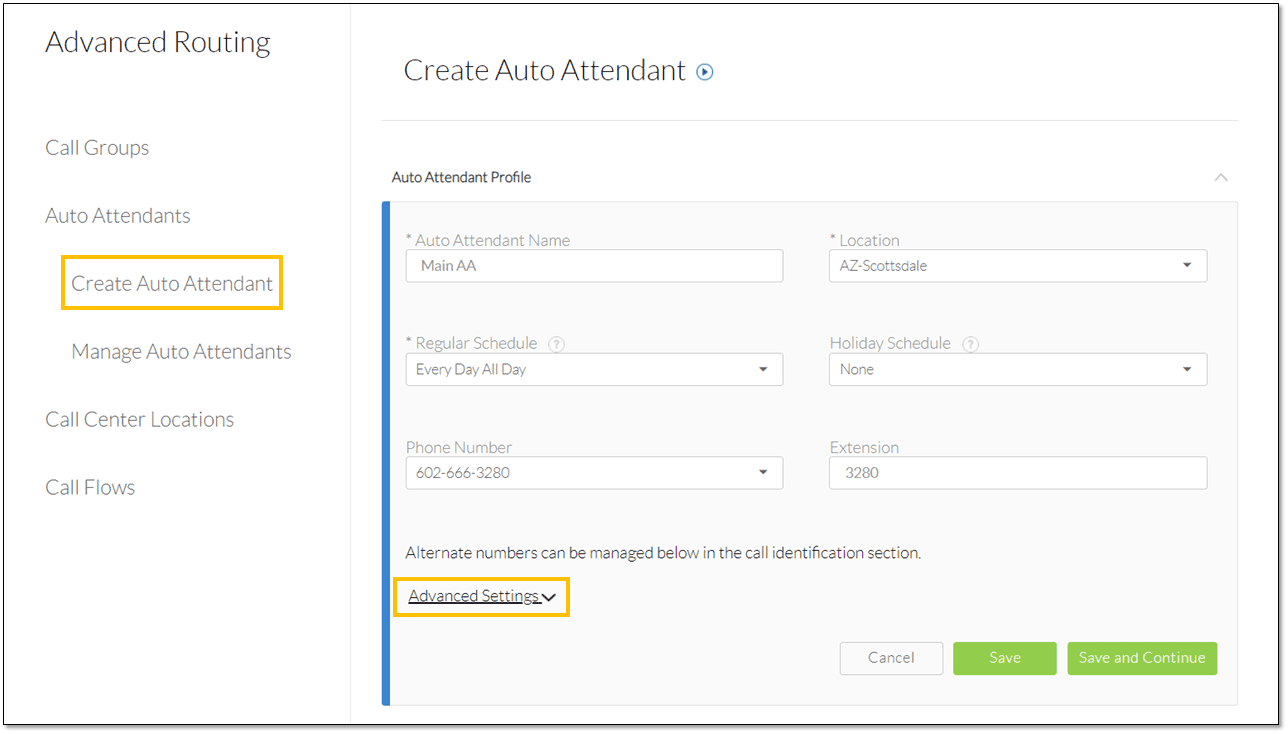
Task: Click the Cancel button
Action: (x=891, y=658)
